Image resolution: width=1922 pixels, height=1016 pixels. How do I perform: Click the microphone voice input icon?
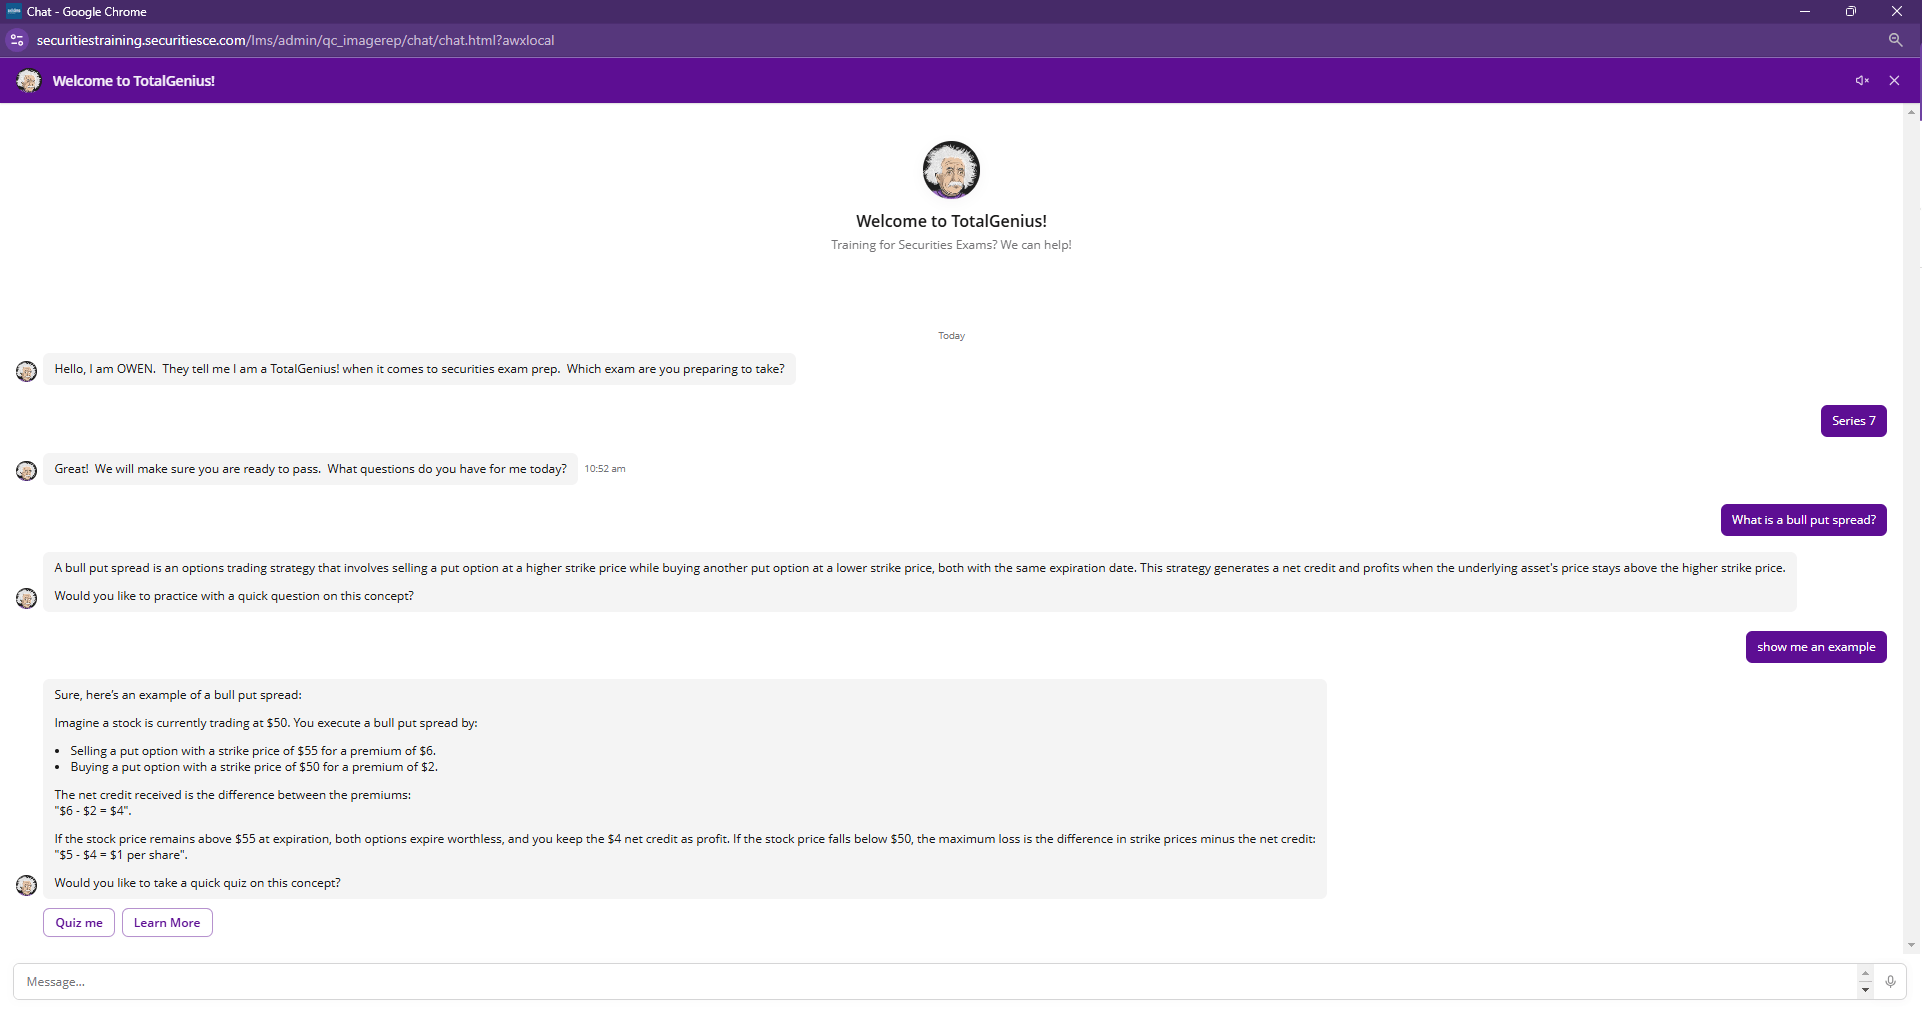[1890, 982]
